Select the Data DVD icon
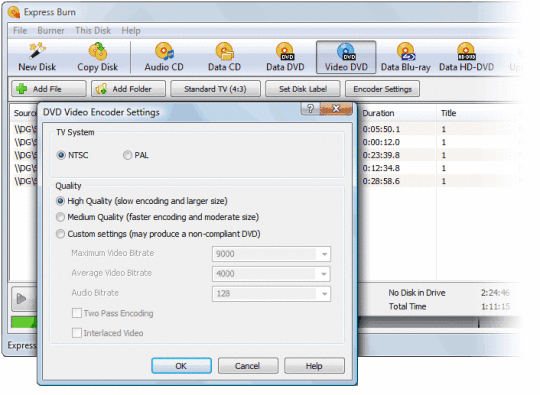The width and height of the screenshot is (540, 395). (285, 57)
